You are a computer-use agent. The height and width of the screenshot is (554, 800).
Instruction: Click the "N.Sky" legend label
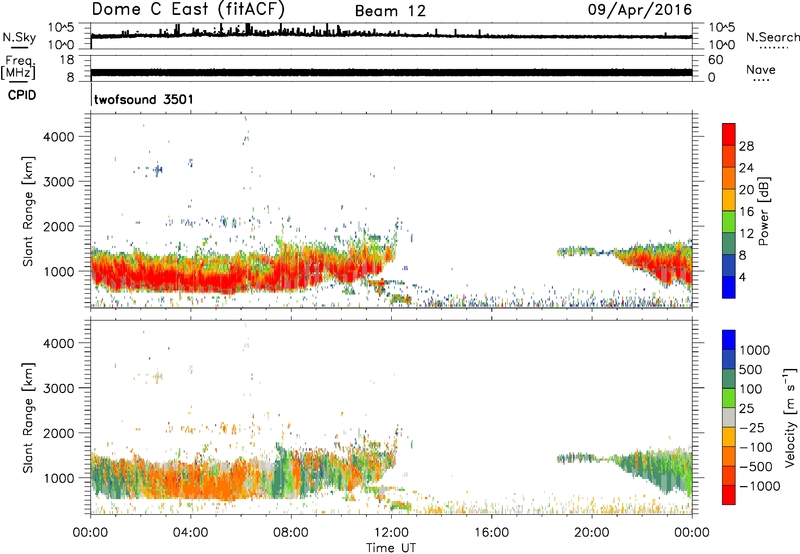[19, 38]
